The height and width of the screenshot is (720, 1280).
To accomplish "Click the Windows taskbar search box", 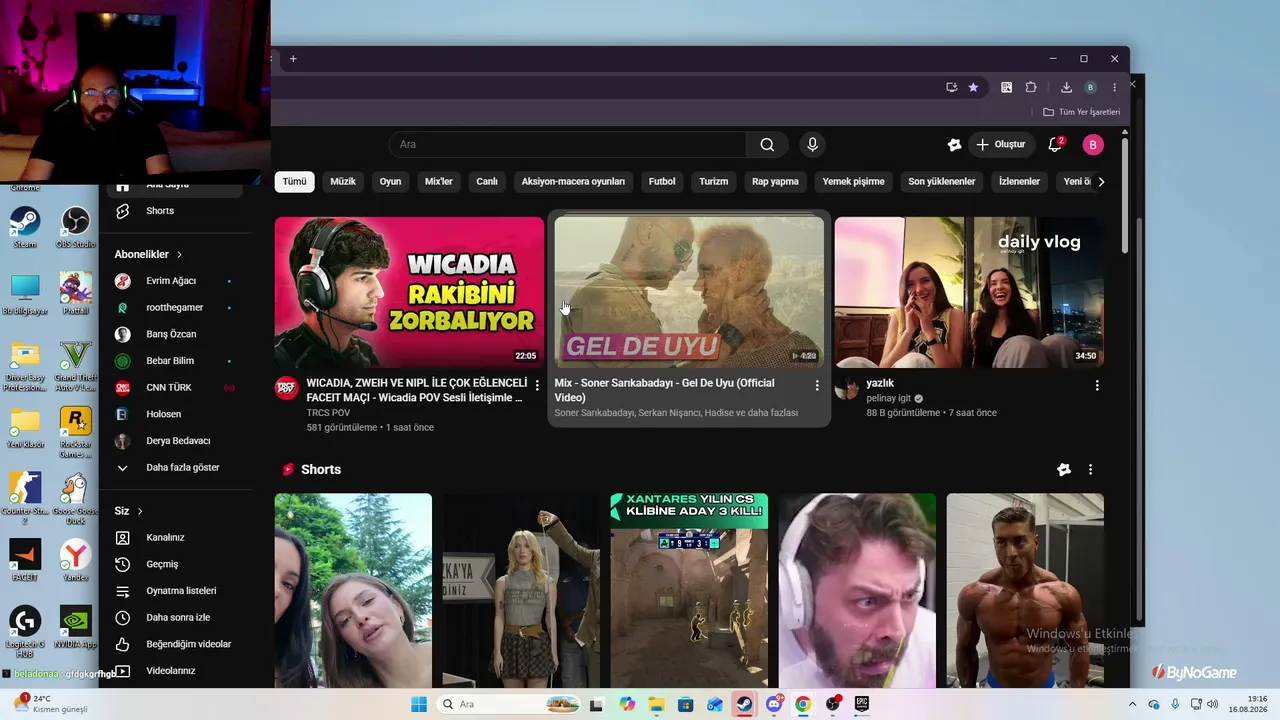I will [x=510, y=704].
